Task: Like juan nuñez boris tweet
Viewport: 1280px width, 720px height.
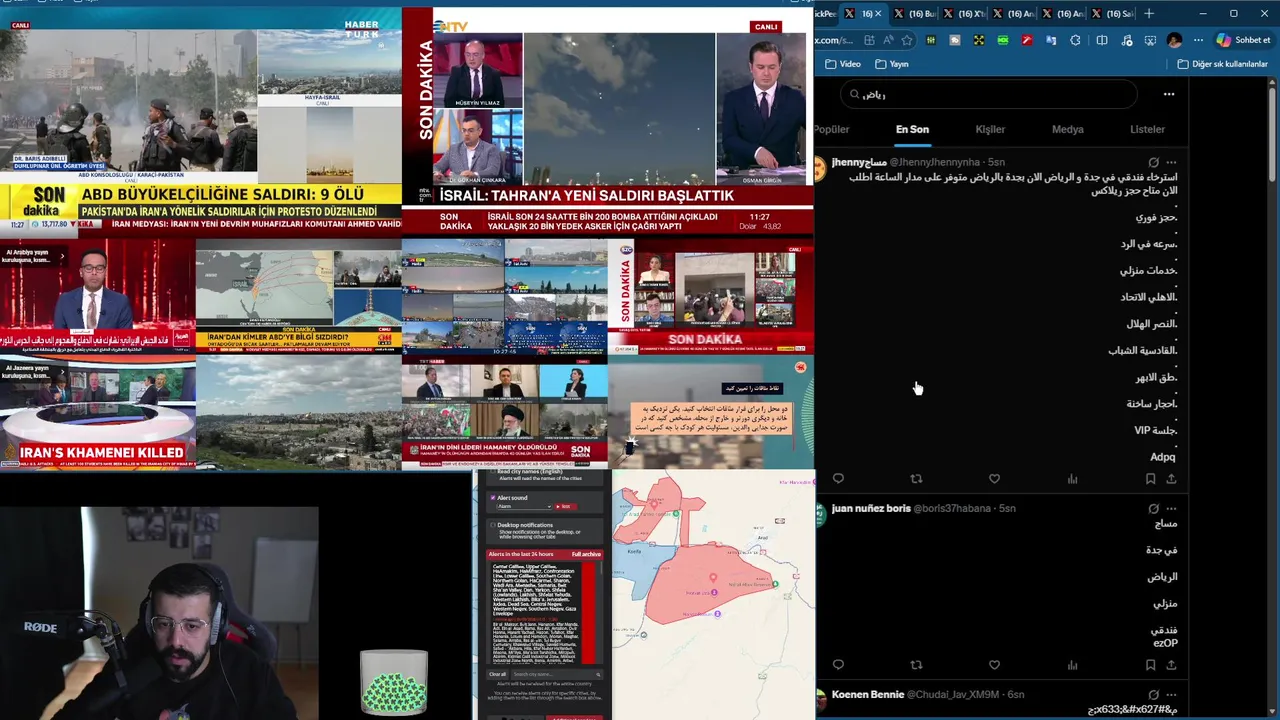Action: pyautogui.click(x=994, y=665)
